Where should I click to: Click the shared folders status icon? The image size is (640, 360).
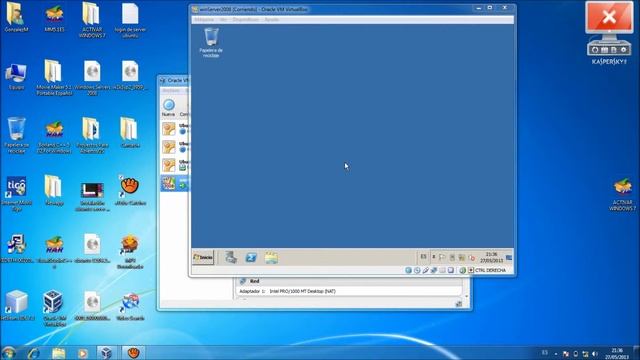442,270
